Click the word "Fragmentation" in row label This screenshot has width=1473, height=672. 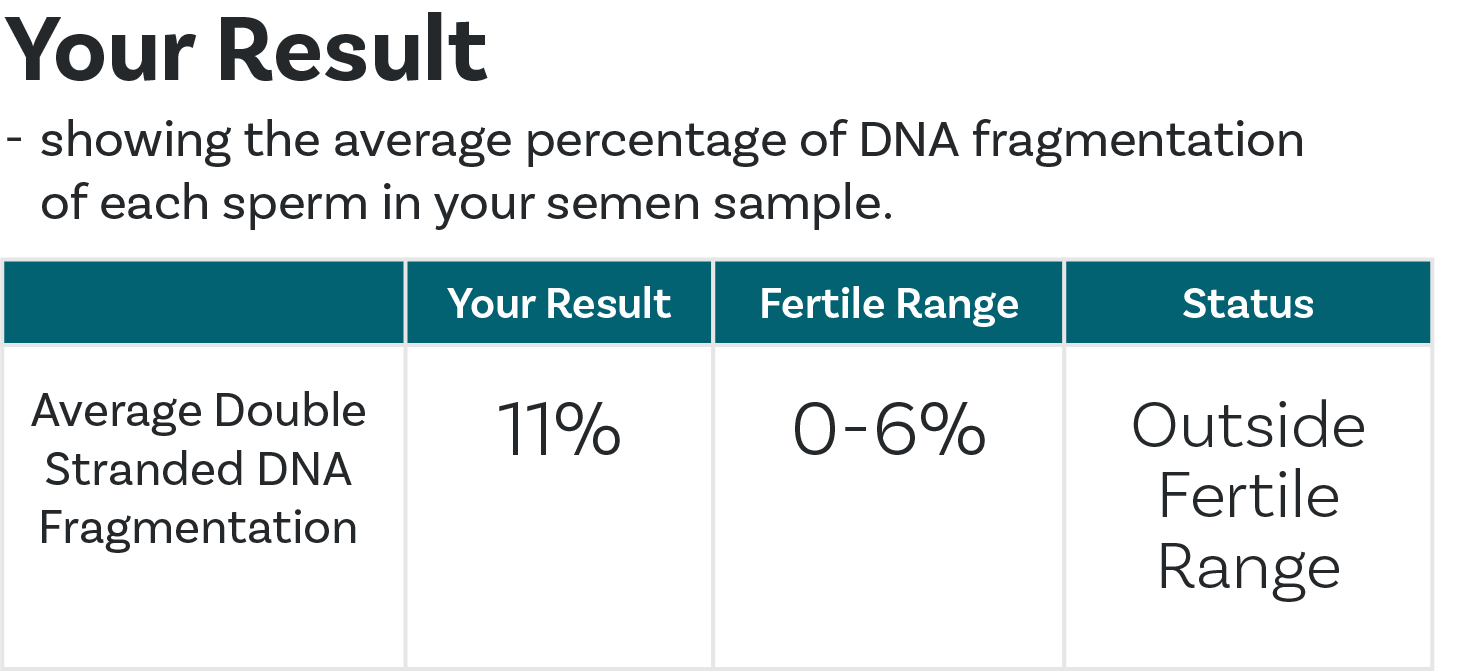199,528
